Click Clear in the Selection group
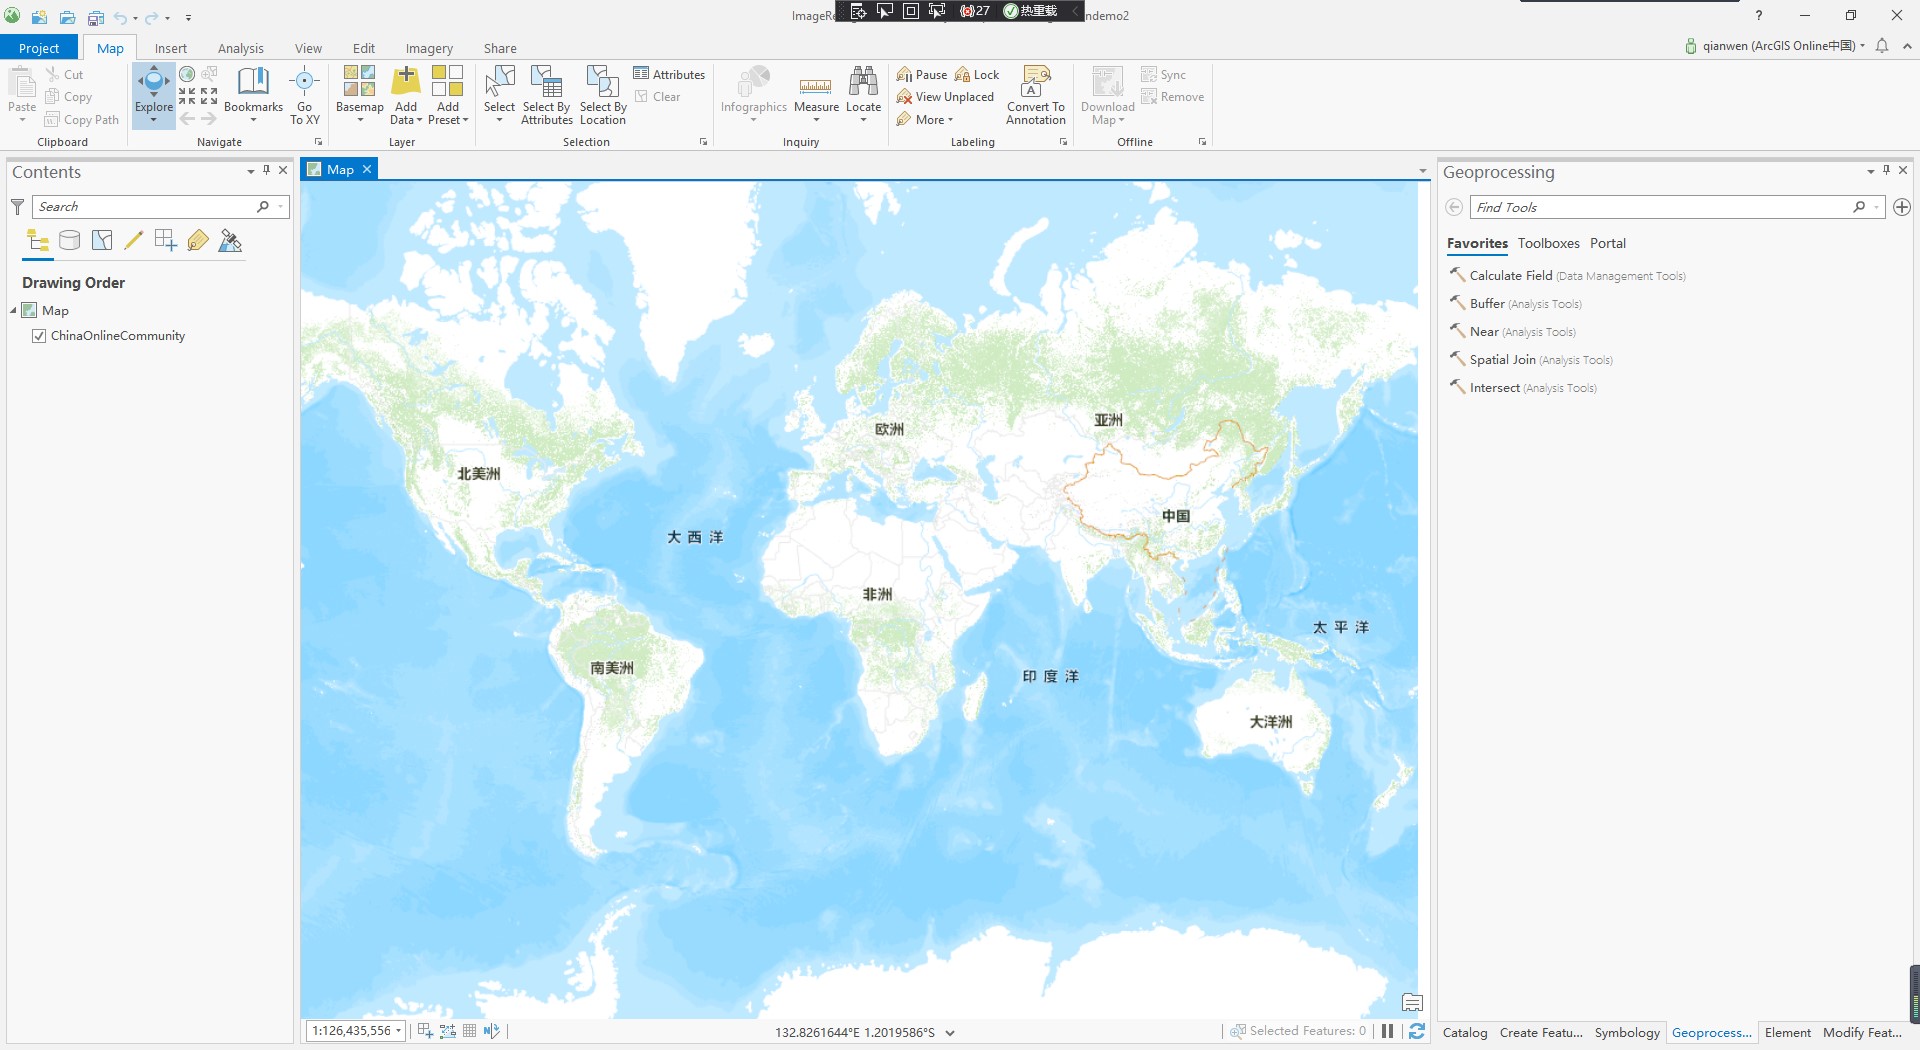This screenshot has width=1920, height=1050. [x=661, y=96]
